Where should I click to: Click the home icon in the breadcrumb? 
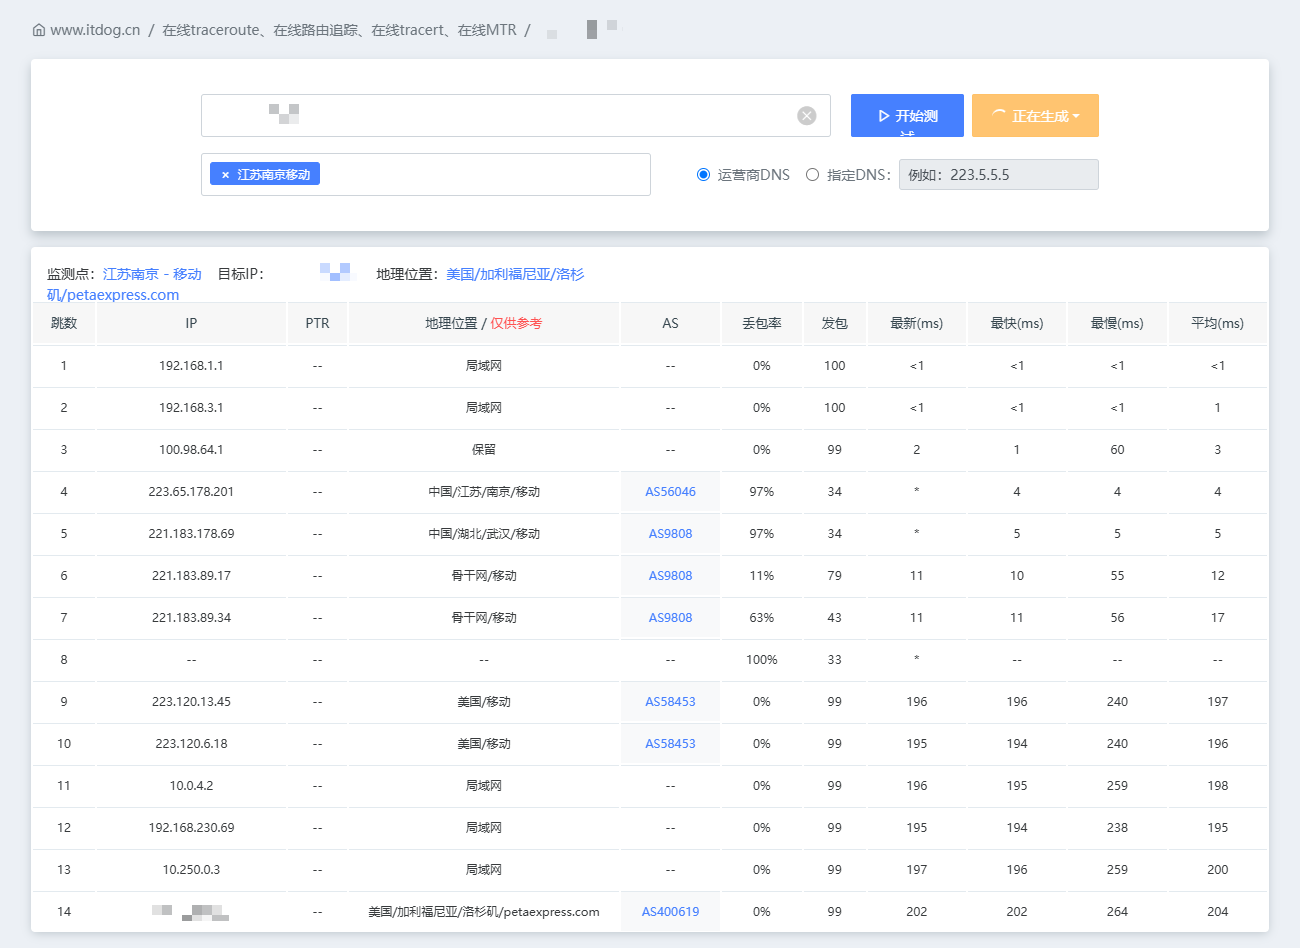[39, 30]
